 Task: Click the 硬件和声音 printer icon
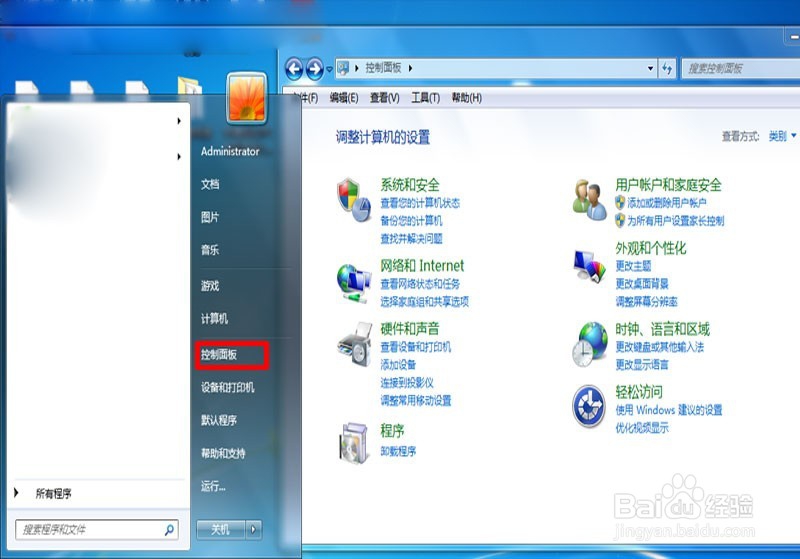pos(355,344)
